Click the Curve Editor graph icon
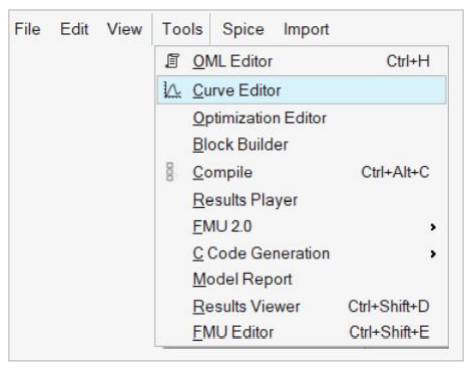 click(172, 90)
